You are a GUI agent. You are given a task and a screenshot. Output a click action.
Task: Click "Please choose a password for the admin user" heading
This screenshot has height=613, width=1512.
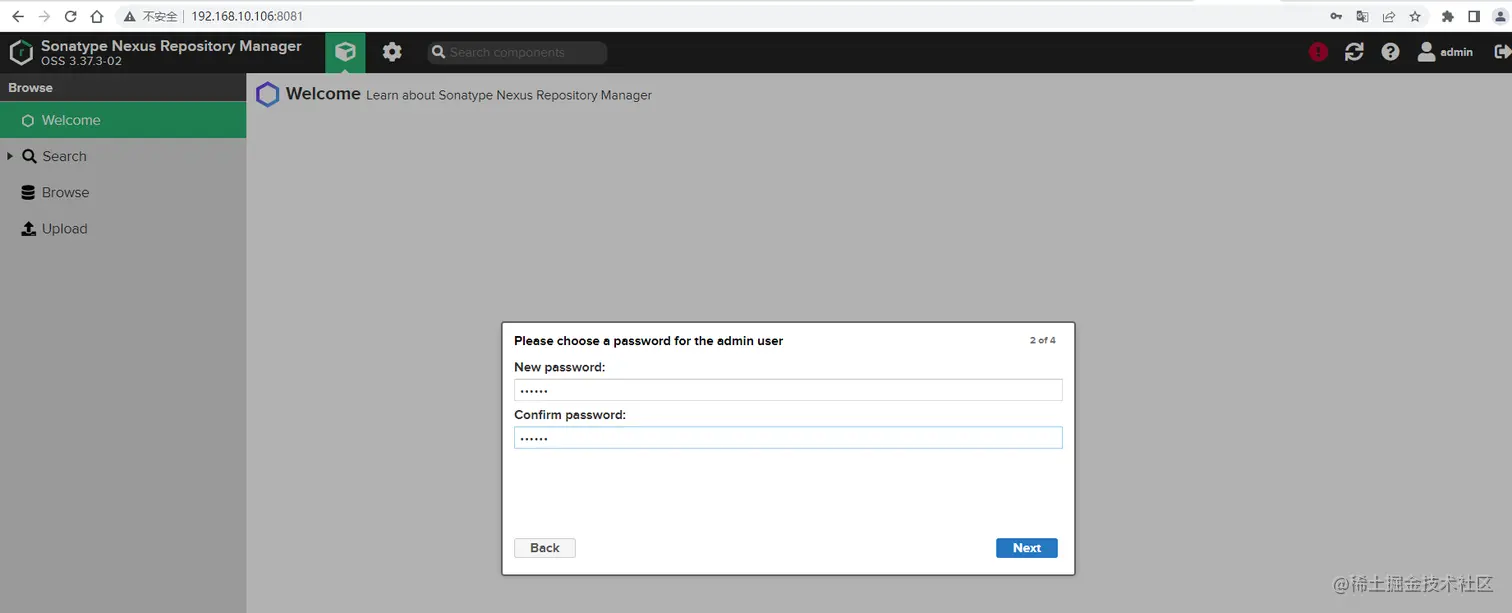(648, 341)
